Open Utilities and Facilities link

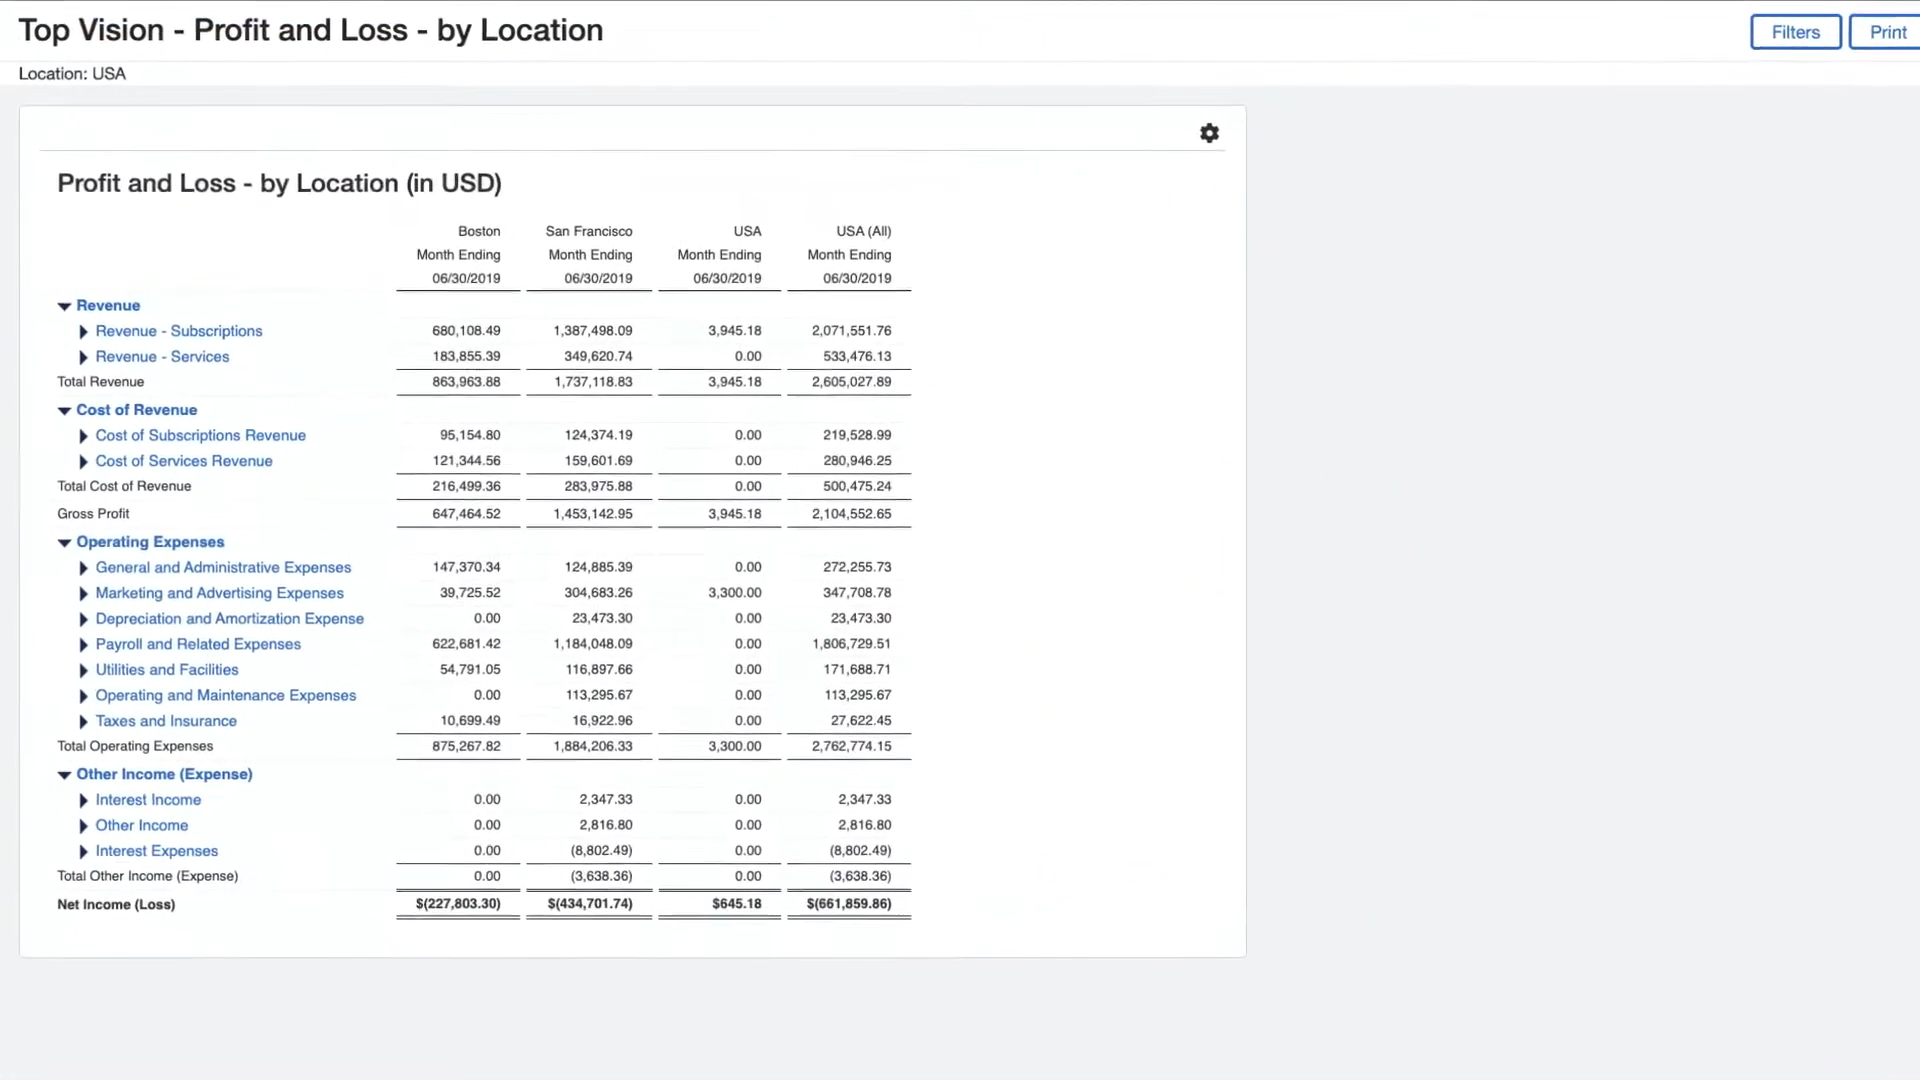(x=167, y=670)
